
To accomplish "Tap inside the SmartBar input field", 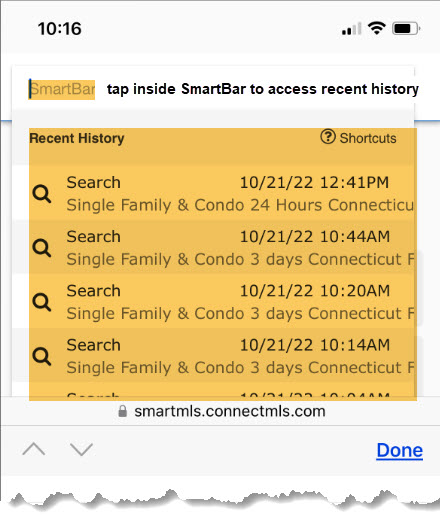I will (62, 89).
